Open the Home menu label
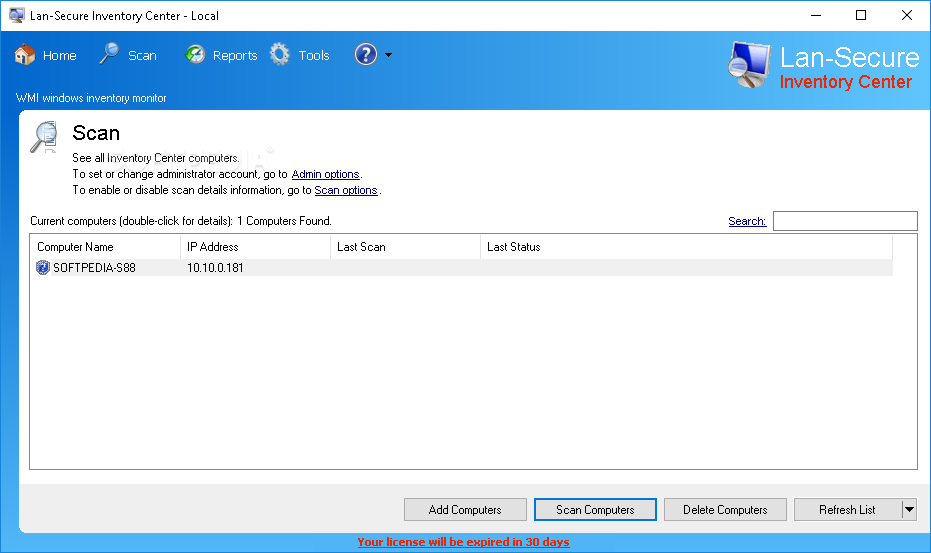Viewport: 931px width, 553px height. click(x=59, y=56)
